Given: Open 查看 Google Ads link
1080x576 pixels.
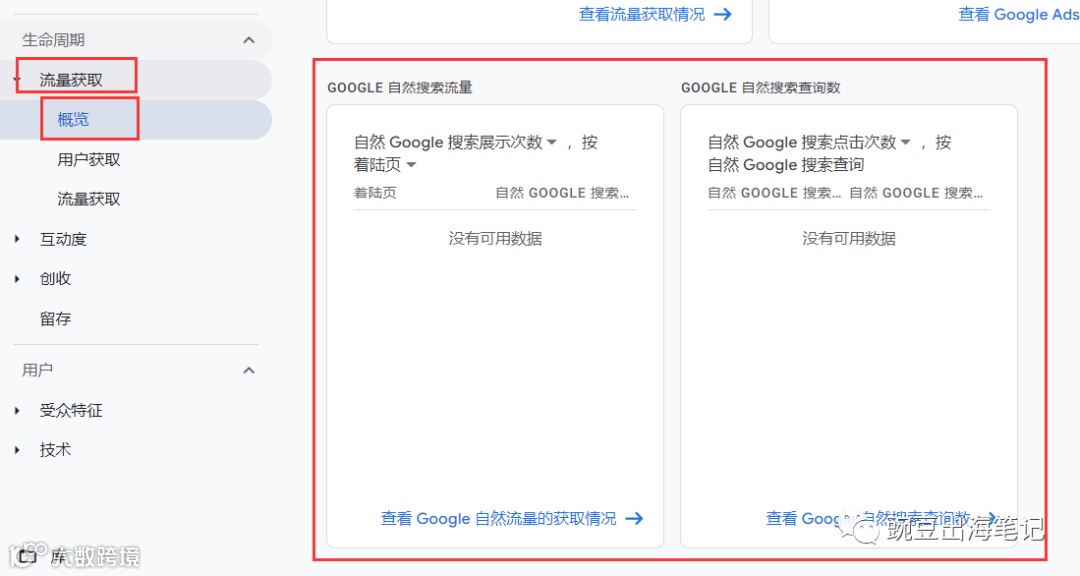Looking at the screenshot, I should 1019,14.
